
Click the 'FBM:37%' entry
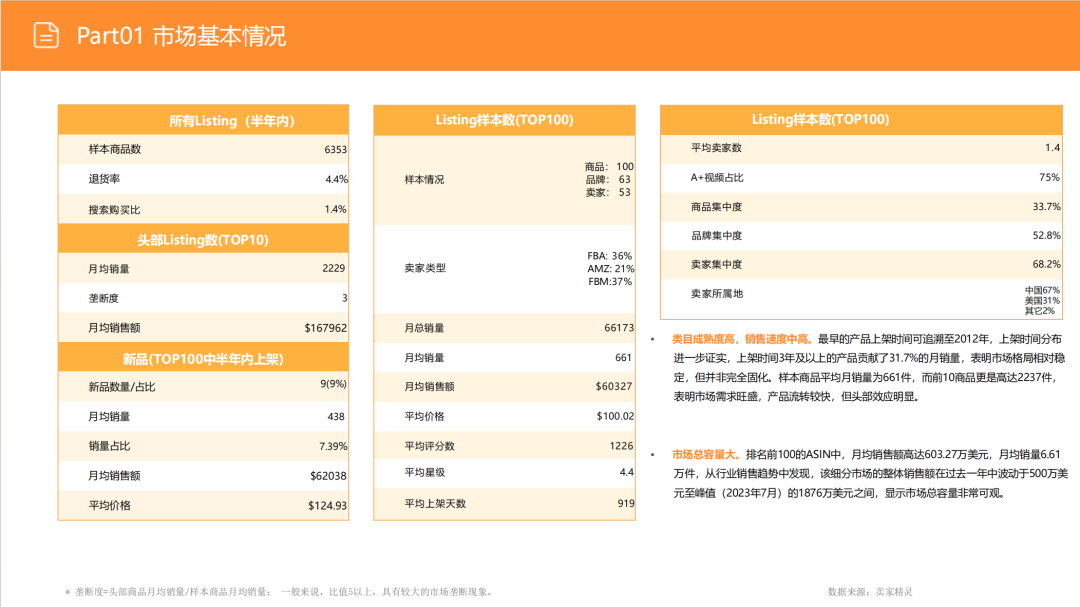tap(610, 282)
